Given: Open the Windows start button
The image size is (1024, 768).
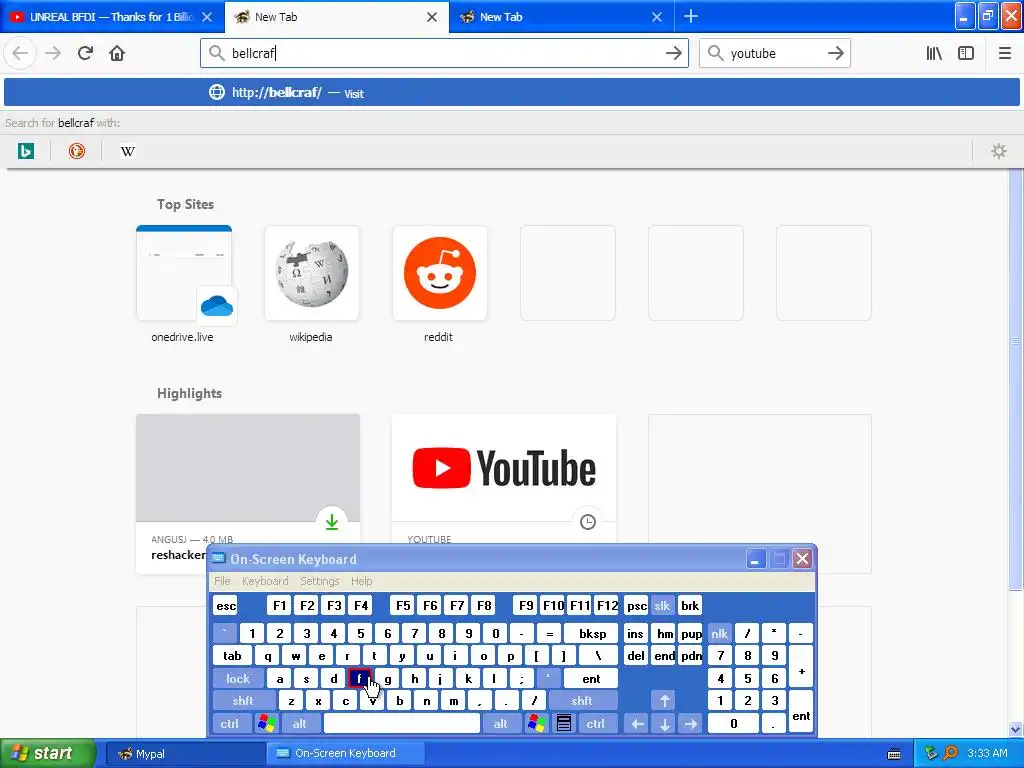Looking at the screenshot, I should coord(46,754).
